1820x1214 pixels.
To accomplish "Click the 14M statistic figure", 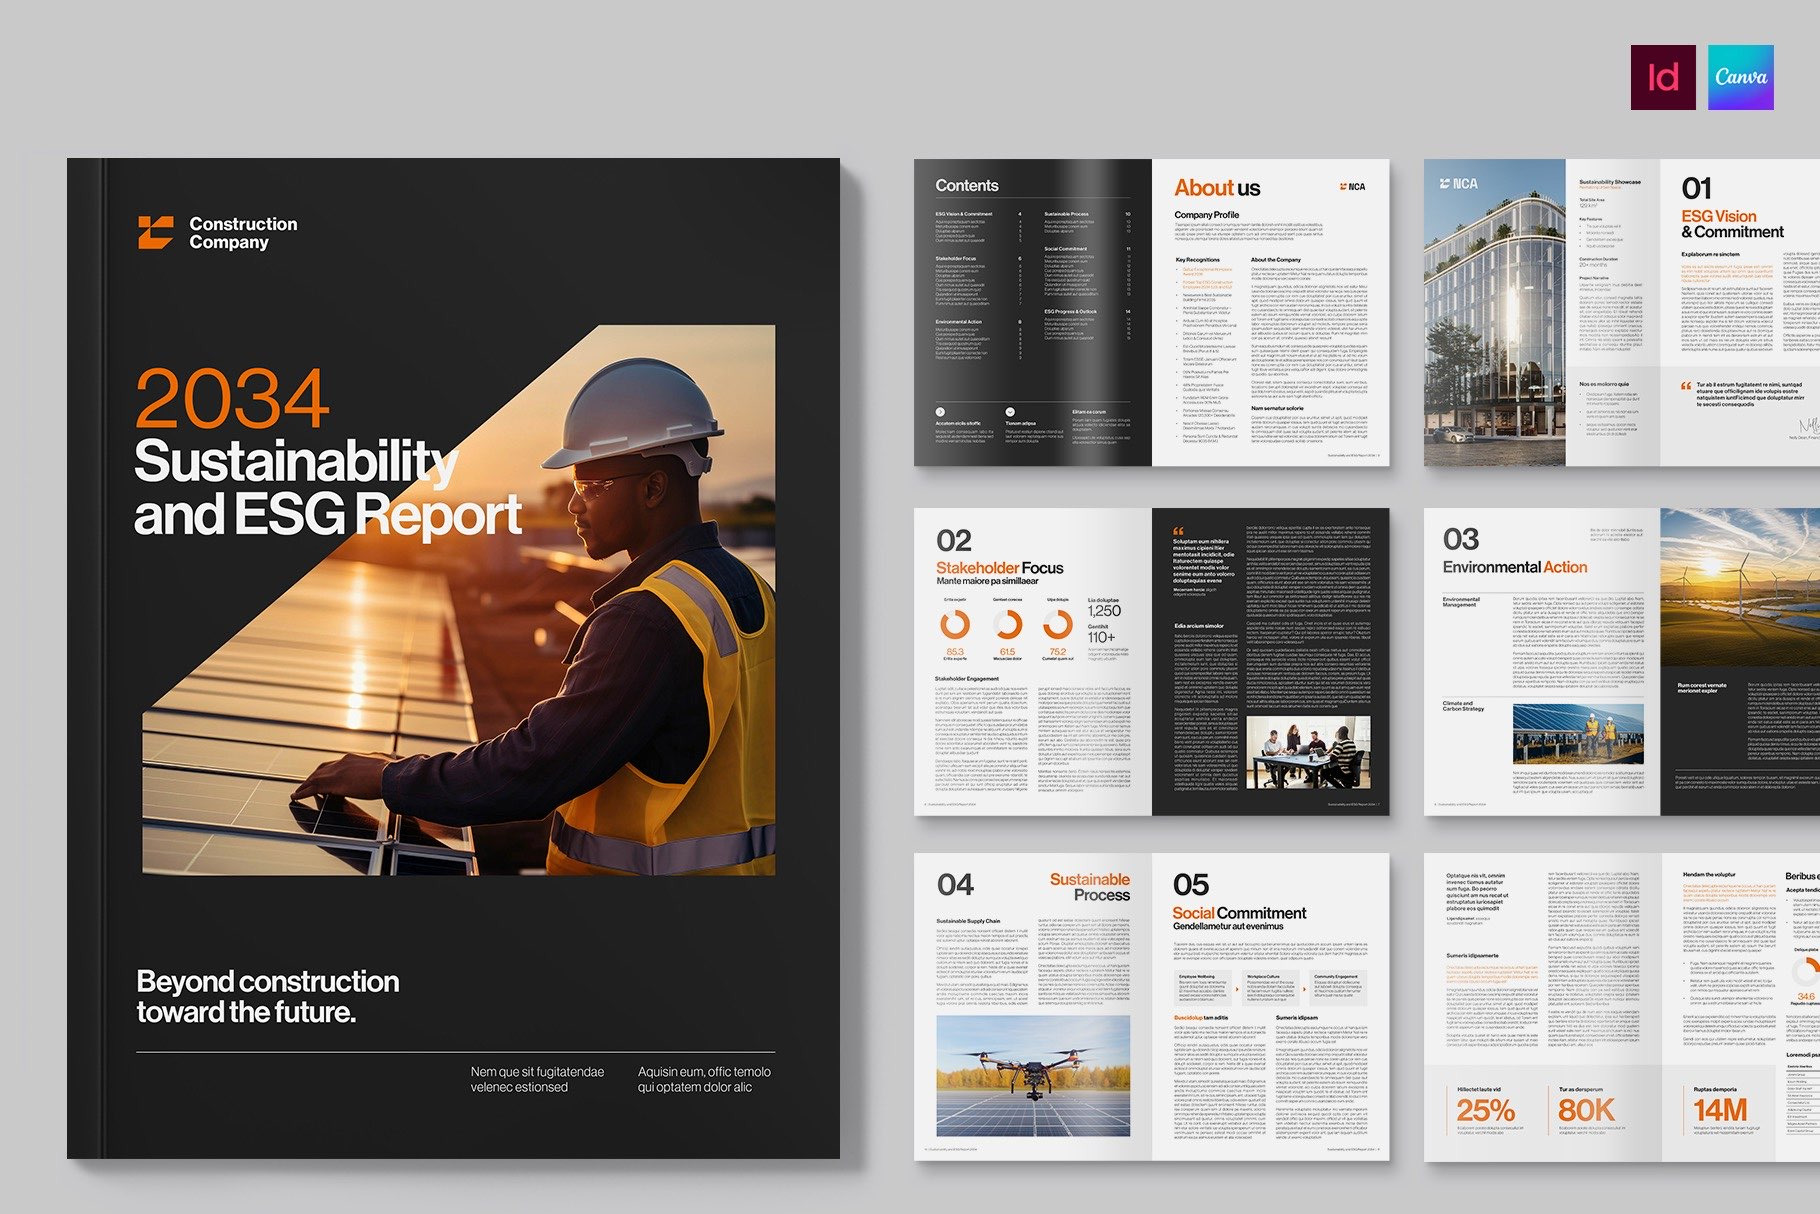I will (x=1720, y=1110).
